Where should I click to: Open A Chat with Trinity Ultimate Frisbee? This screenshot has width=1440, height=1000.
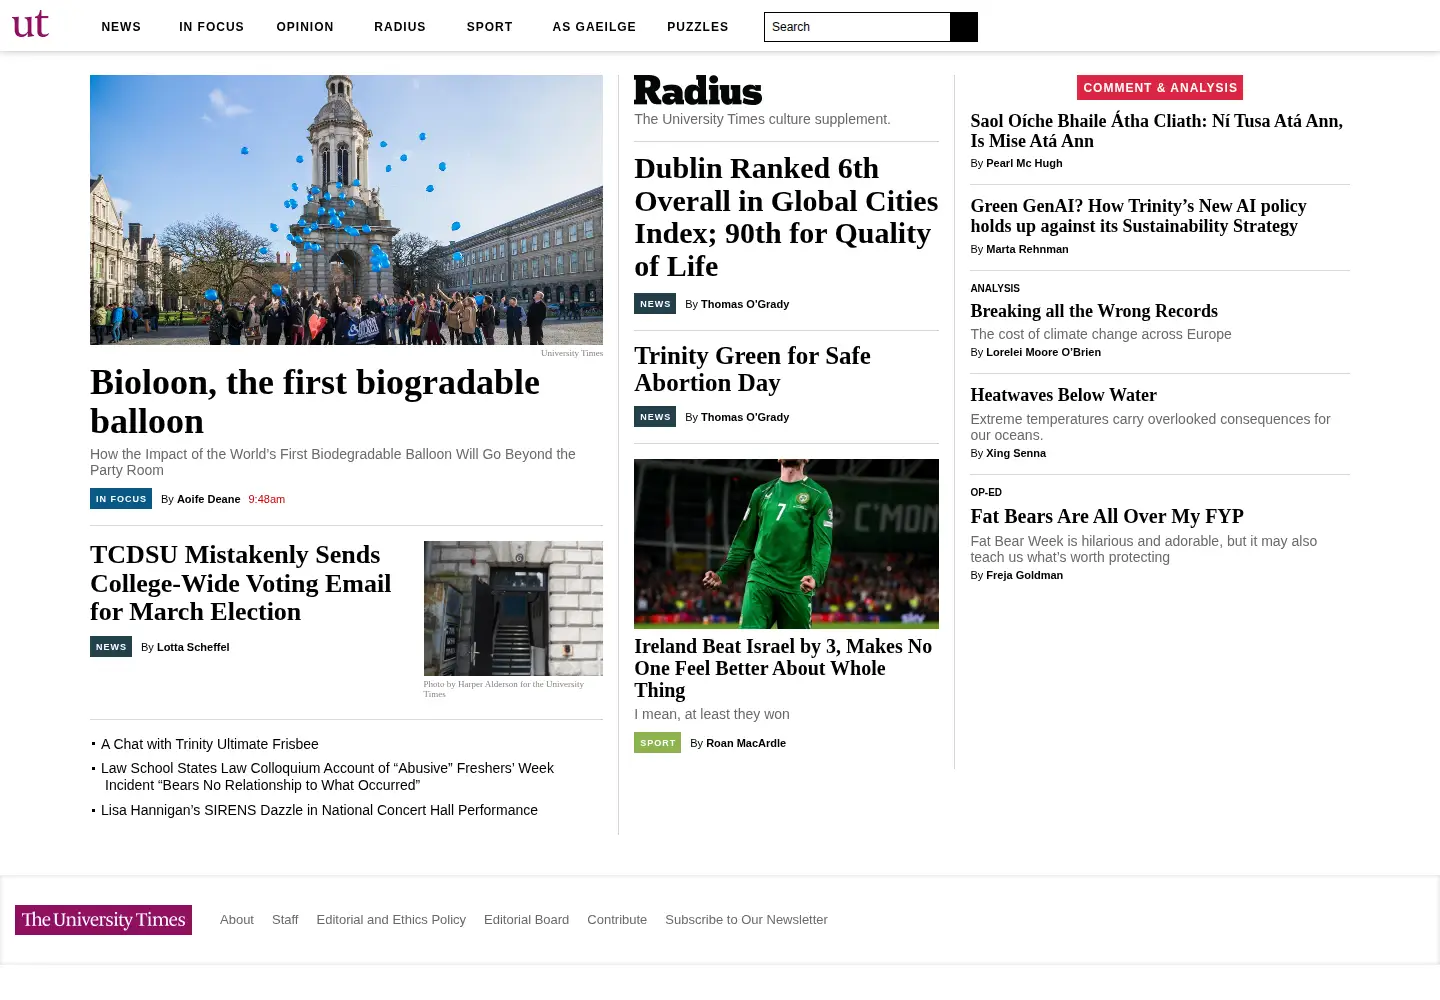coord(210,744)
